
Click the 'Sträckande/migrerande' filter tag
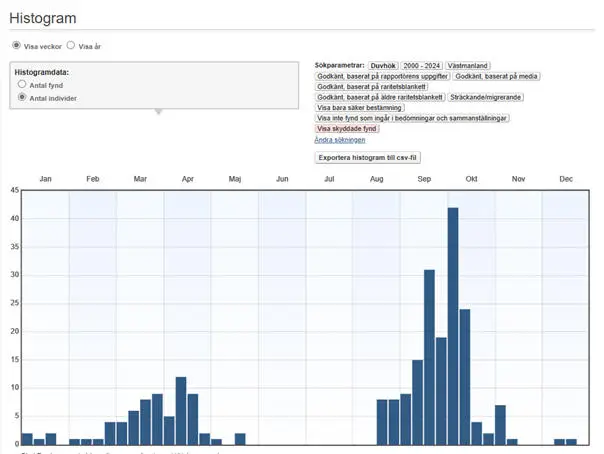(x=486, y=97)
